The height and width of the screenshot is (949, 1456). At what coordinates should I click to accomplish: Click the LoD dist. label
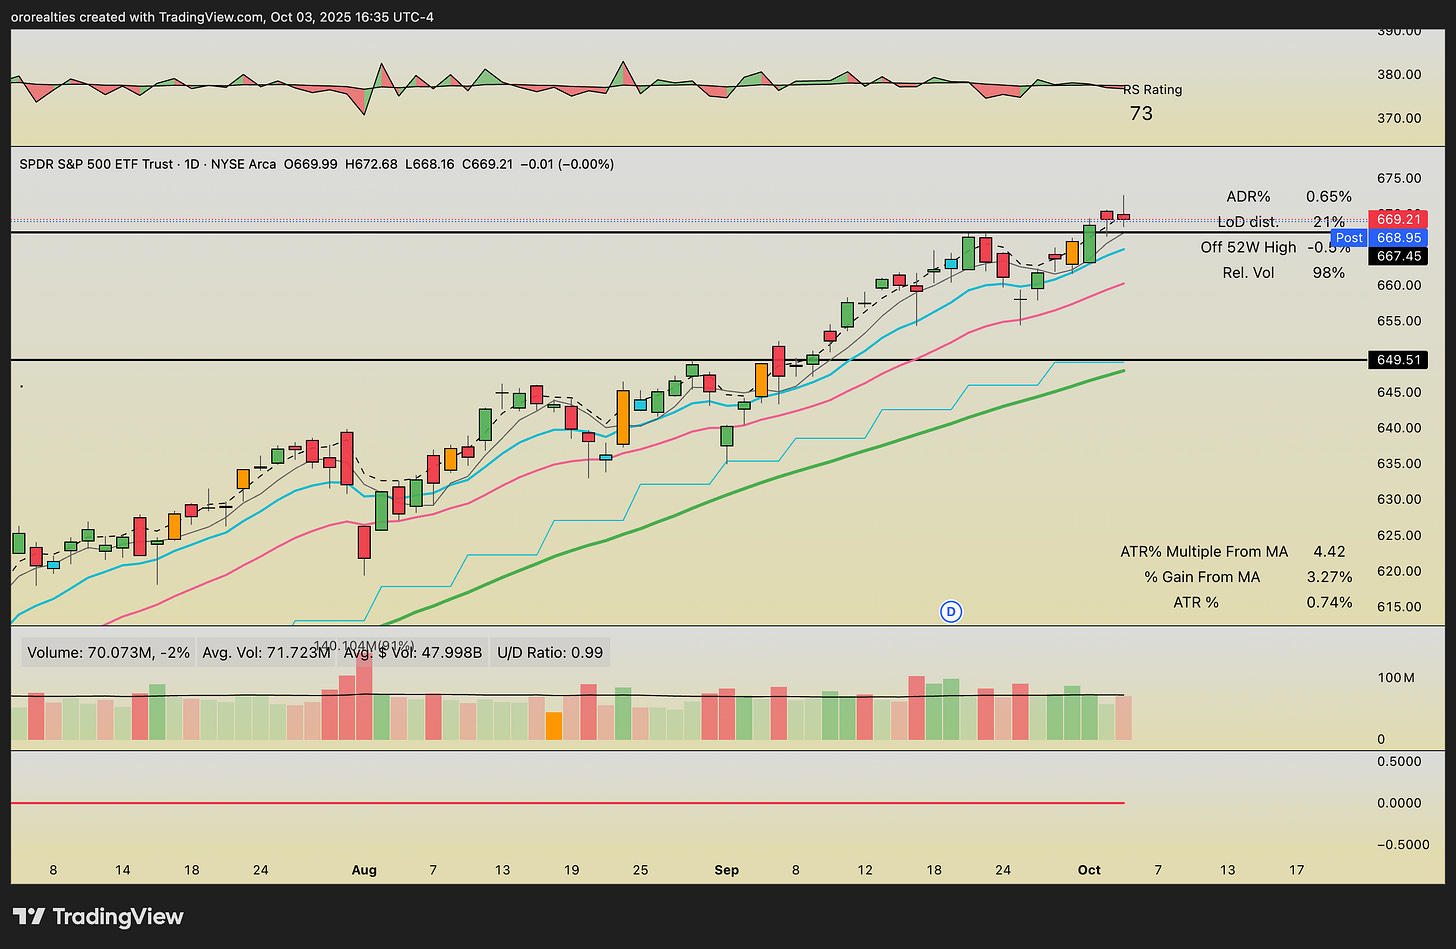[1248, 222]
